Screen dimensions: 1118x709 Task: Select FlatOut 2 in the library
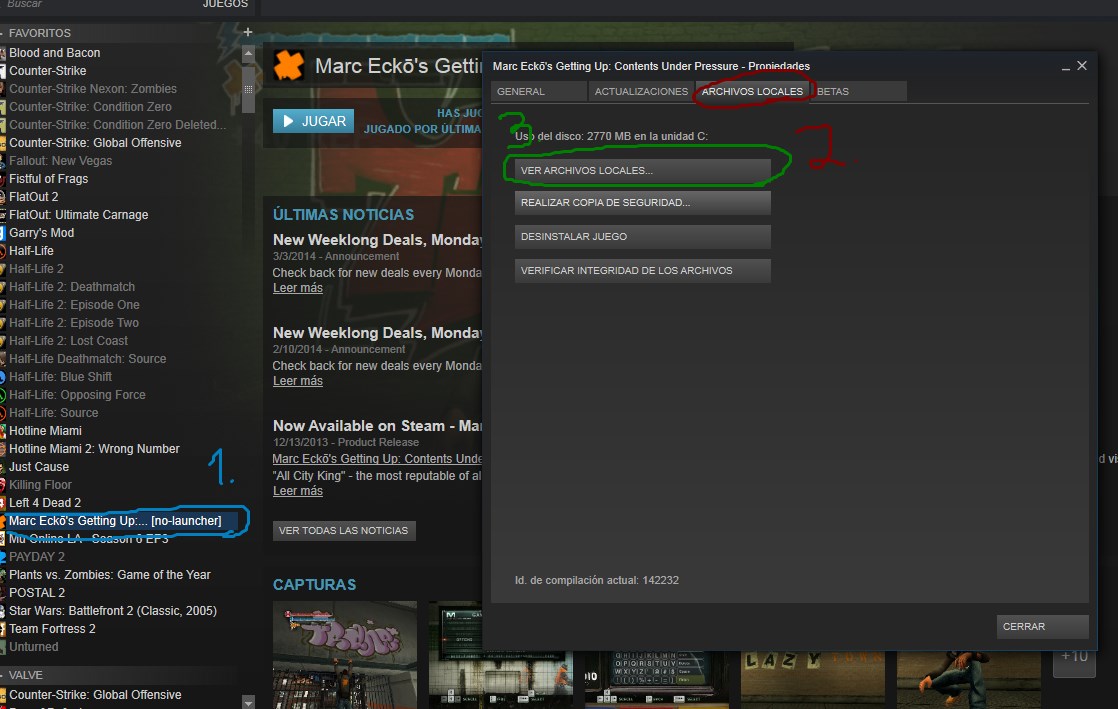click(x=34, y=196)
